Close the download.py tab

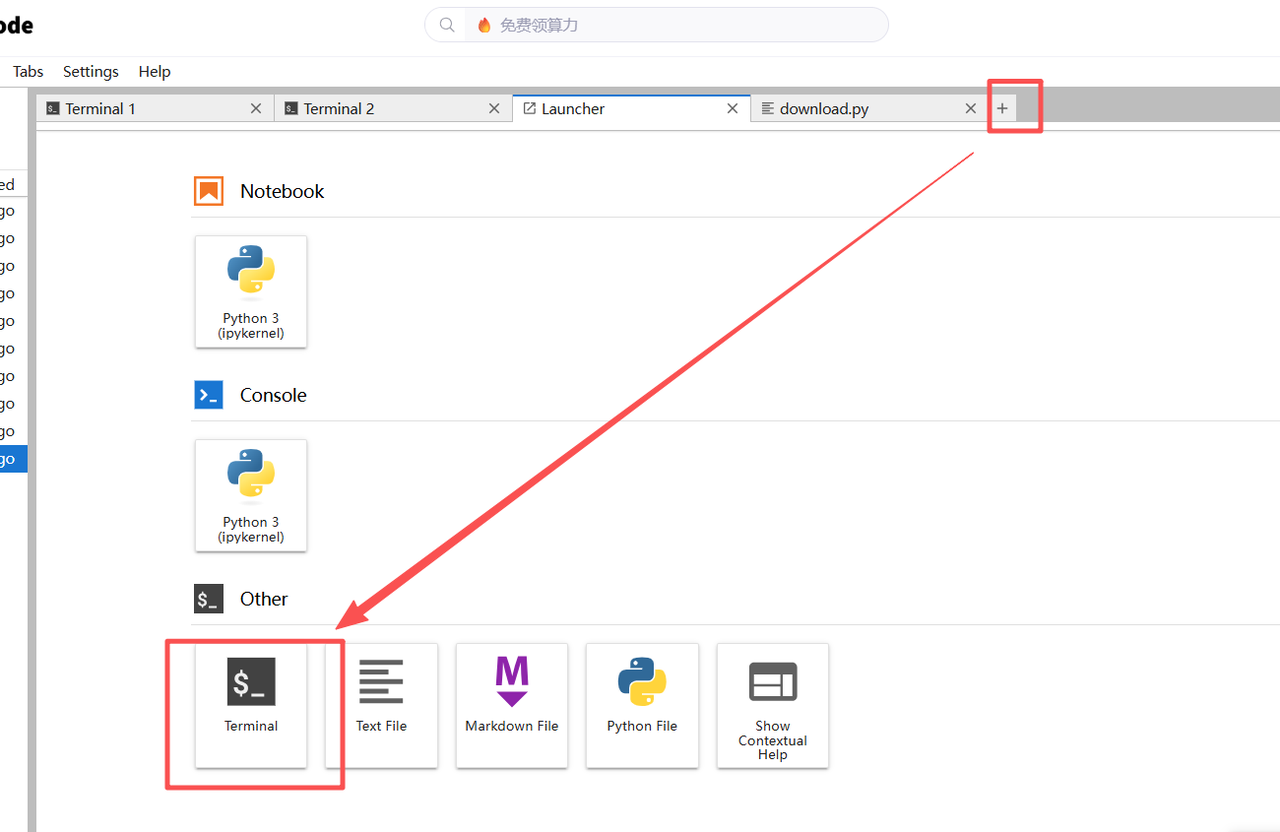click(x=970, y=108)
